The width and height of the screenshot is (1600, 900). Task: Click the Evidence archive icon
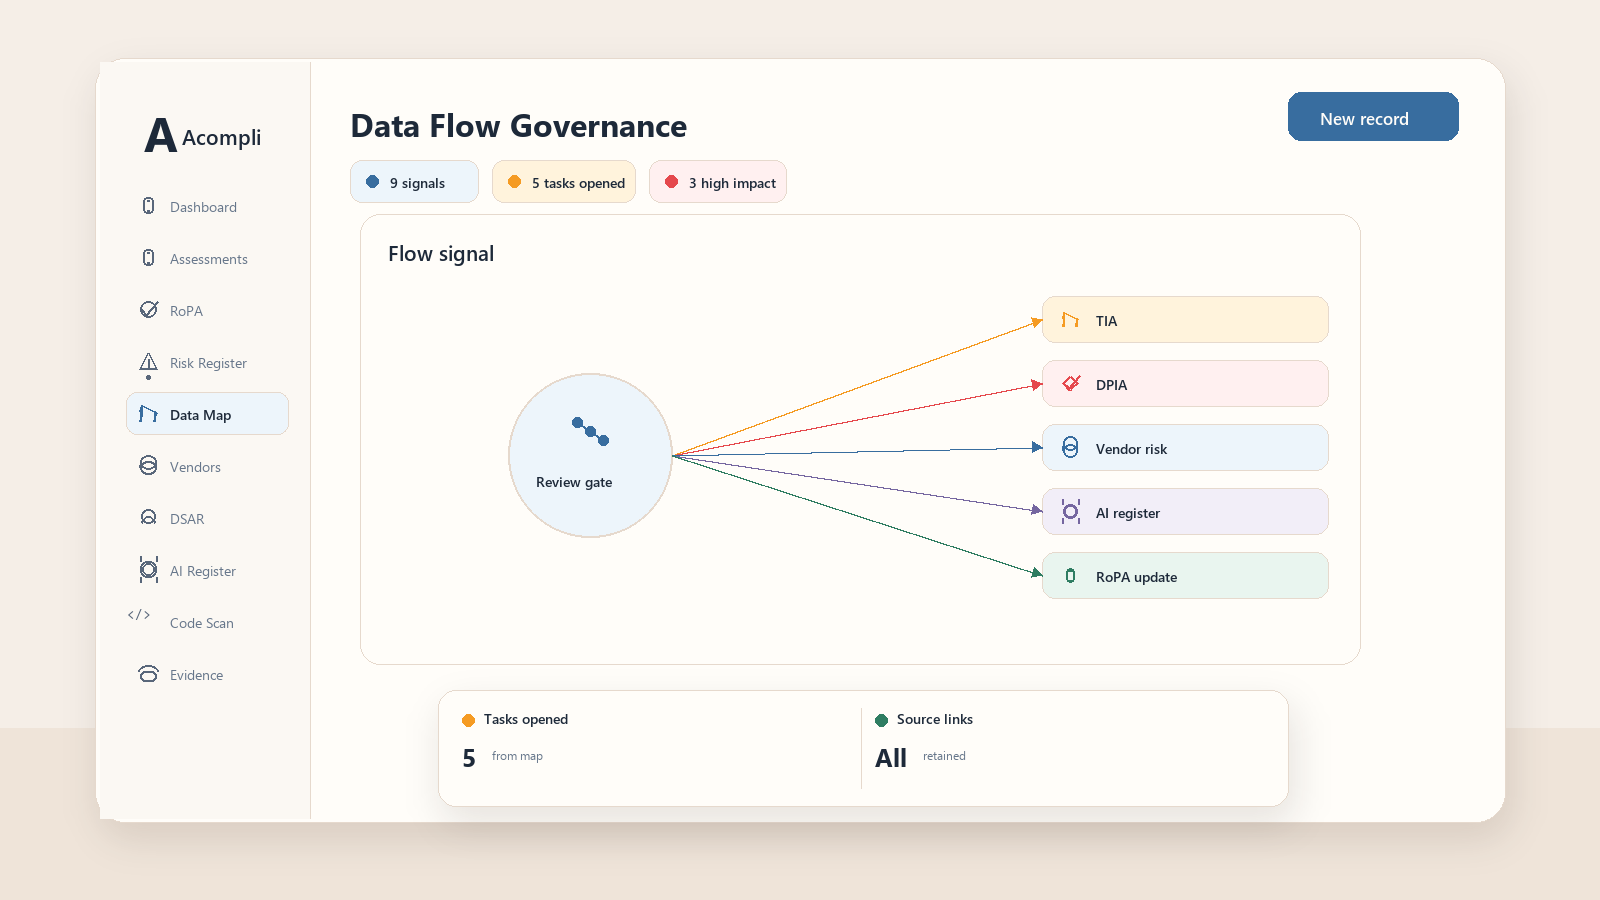pyautogui.click(x=148, y=674)
